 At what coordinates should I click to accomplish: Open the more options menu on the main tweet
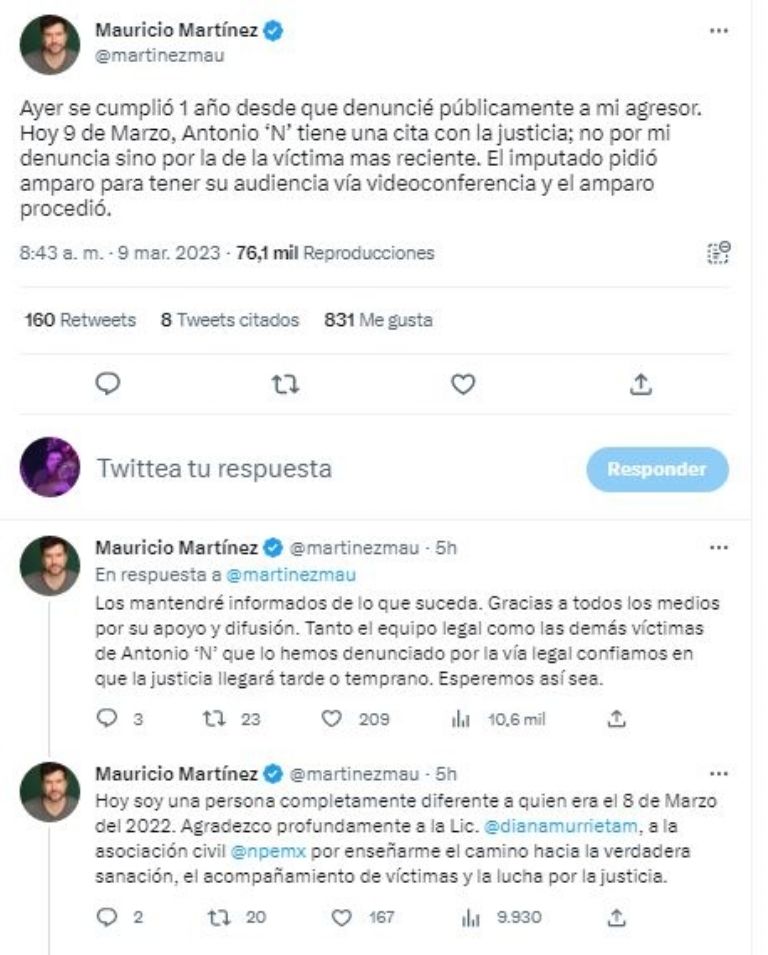[718, 28]
